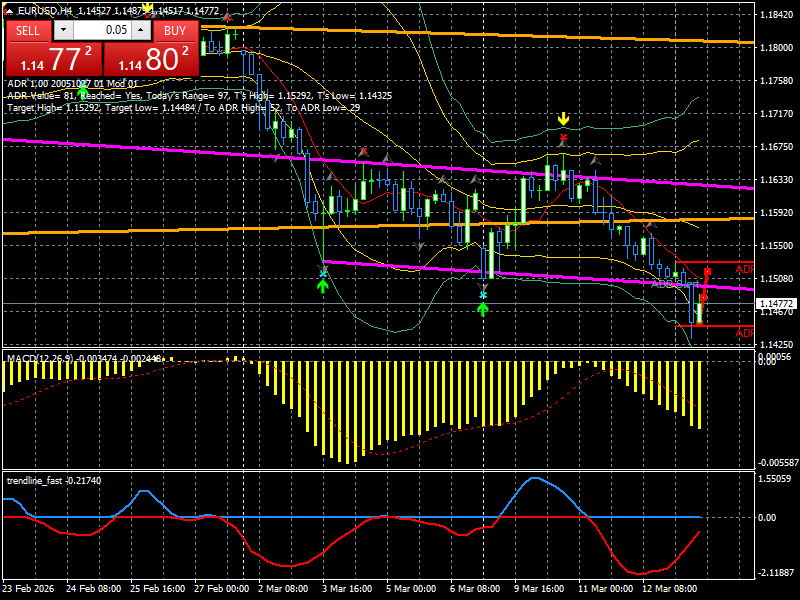This screenshot has width=800, height=600.
Task: Click MACD scale value 0.00056
Action: click(x=774, y=356)
